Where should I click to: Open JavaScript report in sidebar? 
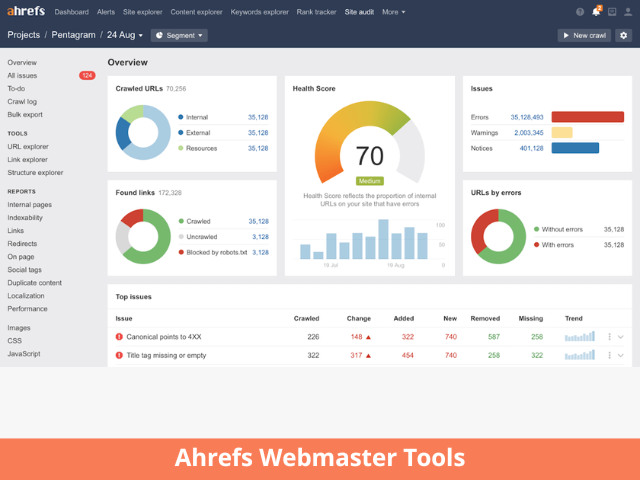tap(24, 354)
